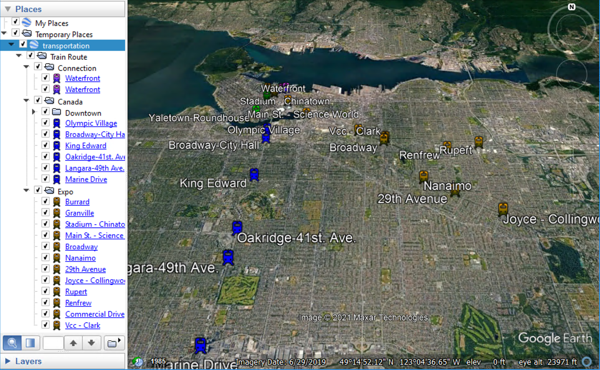Select the Nanaimo orange train marker on the map
The height and width of the screenshot is (370, 600).
[x=423, y=176]
